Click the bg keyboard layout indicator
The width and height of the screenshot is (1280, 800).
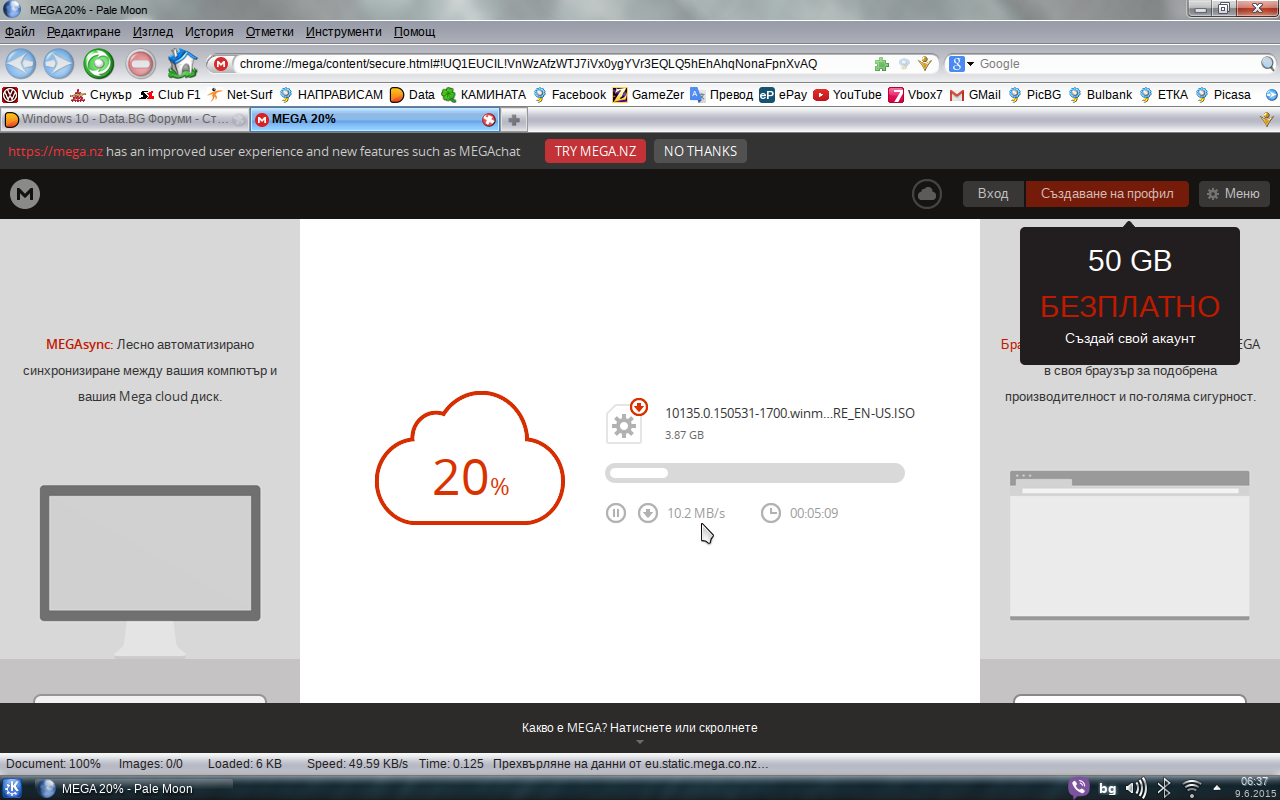pos(1108,788)
